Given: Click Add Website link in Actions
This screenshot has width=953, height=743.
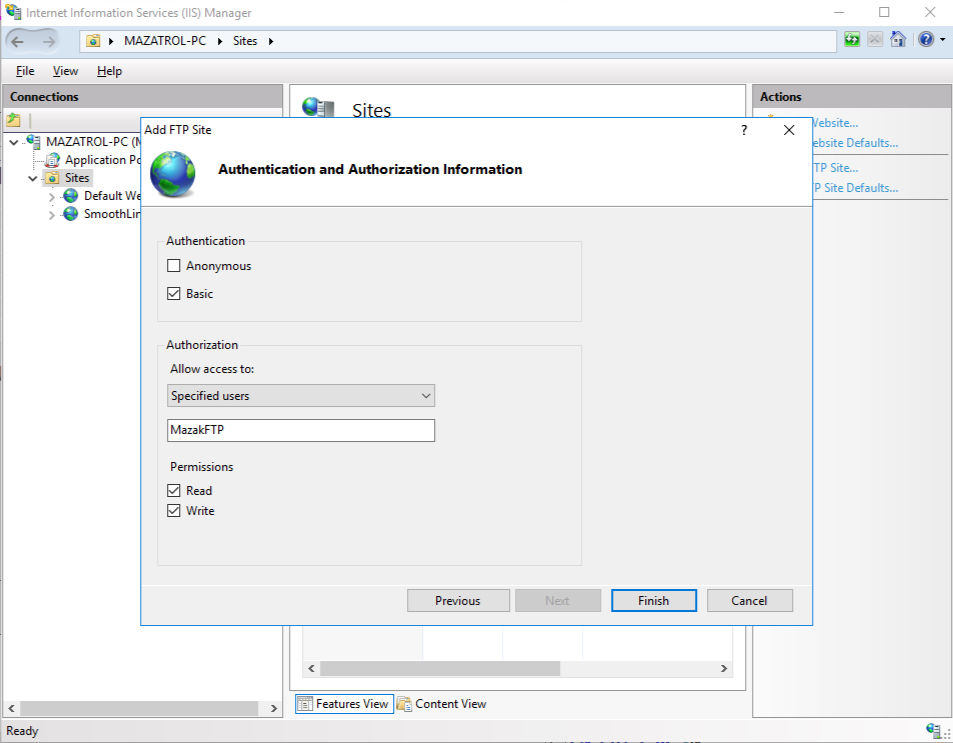Looking at the screenshot, I should (x=835, y=123).
